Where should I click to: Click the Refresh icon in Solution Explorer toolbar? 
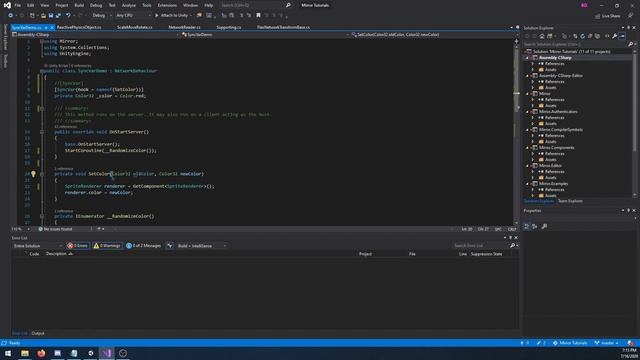pos(582,36)
